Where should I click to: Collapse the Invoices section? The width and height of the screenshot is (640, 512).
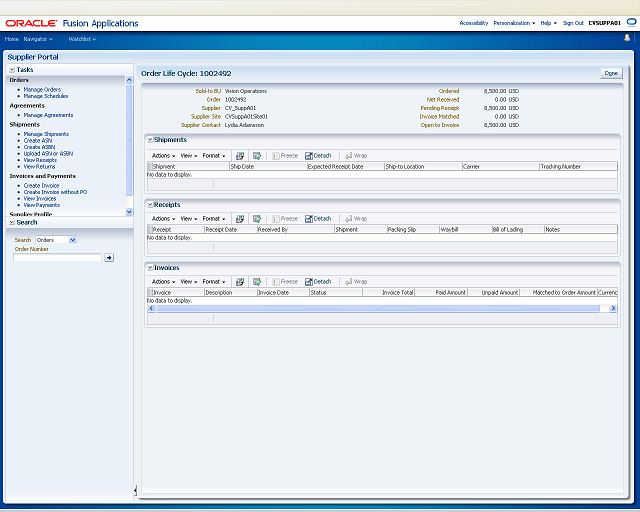point(150,268)
